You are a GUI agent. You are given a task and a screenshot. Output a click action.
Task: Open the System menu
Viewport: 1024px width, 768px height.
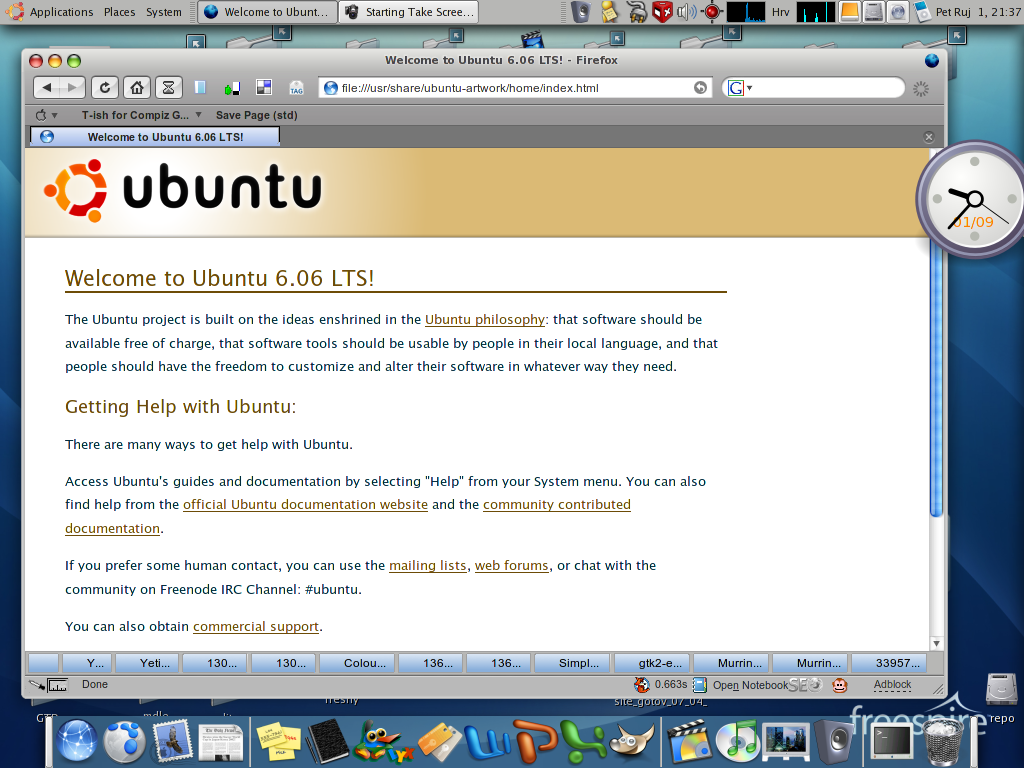coord(164,12)
